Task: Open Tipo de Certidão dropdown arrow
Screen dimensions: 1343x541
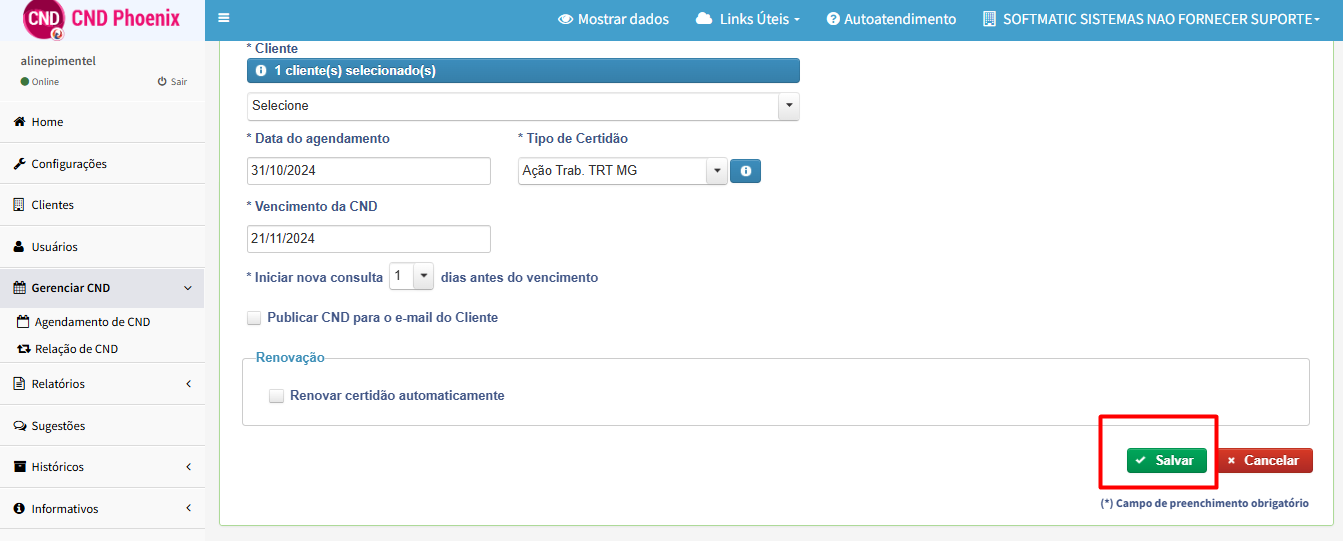Action: (x=716, y=171)
